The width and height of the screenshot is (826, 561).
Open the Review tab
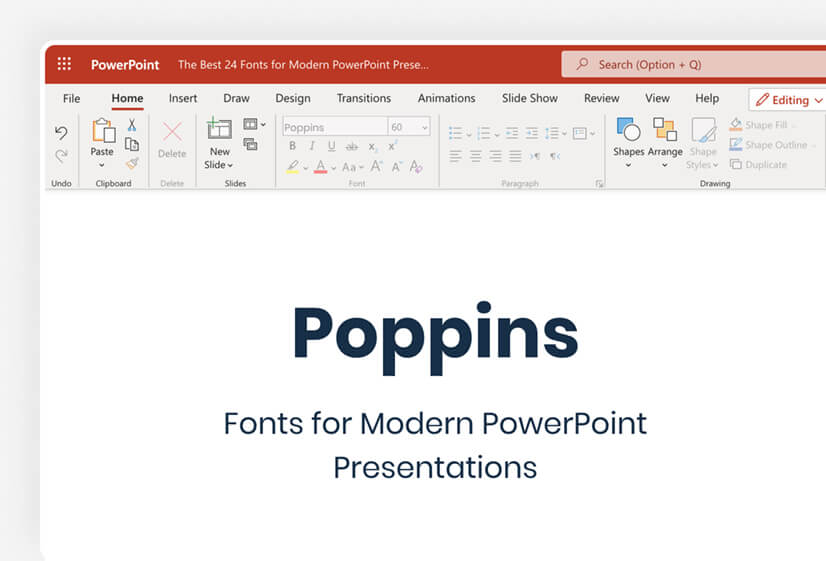602,99
